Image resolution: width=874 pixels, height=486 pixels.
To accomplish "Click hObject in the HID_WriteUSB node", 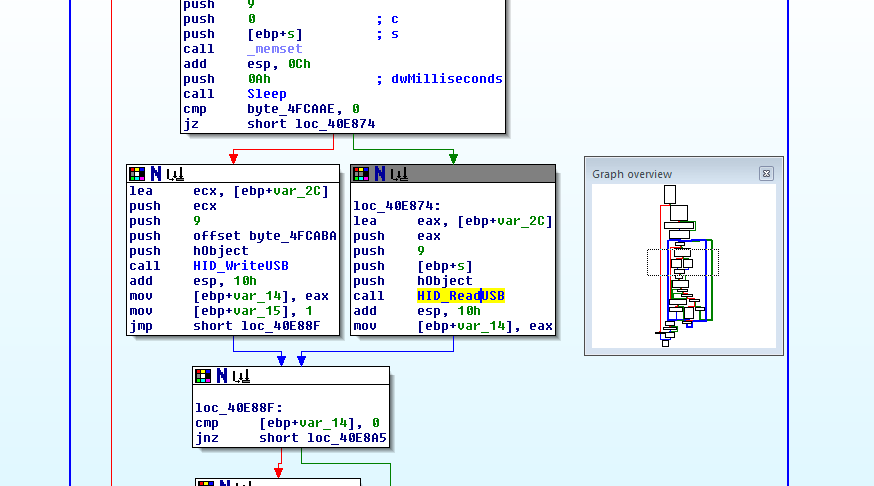I will pos(221,251).
